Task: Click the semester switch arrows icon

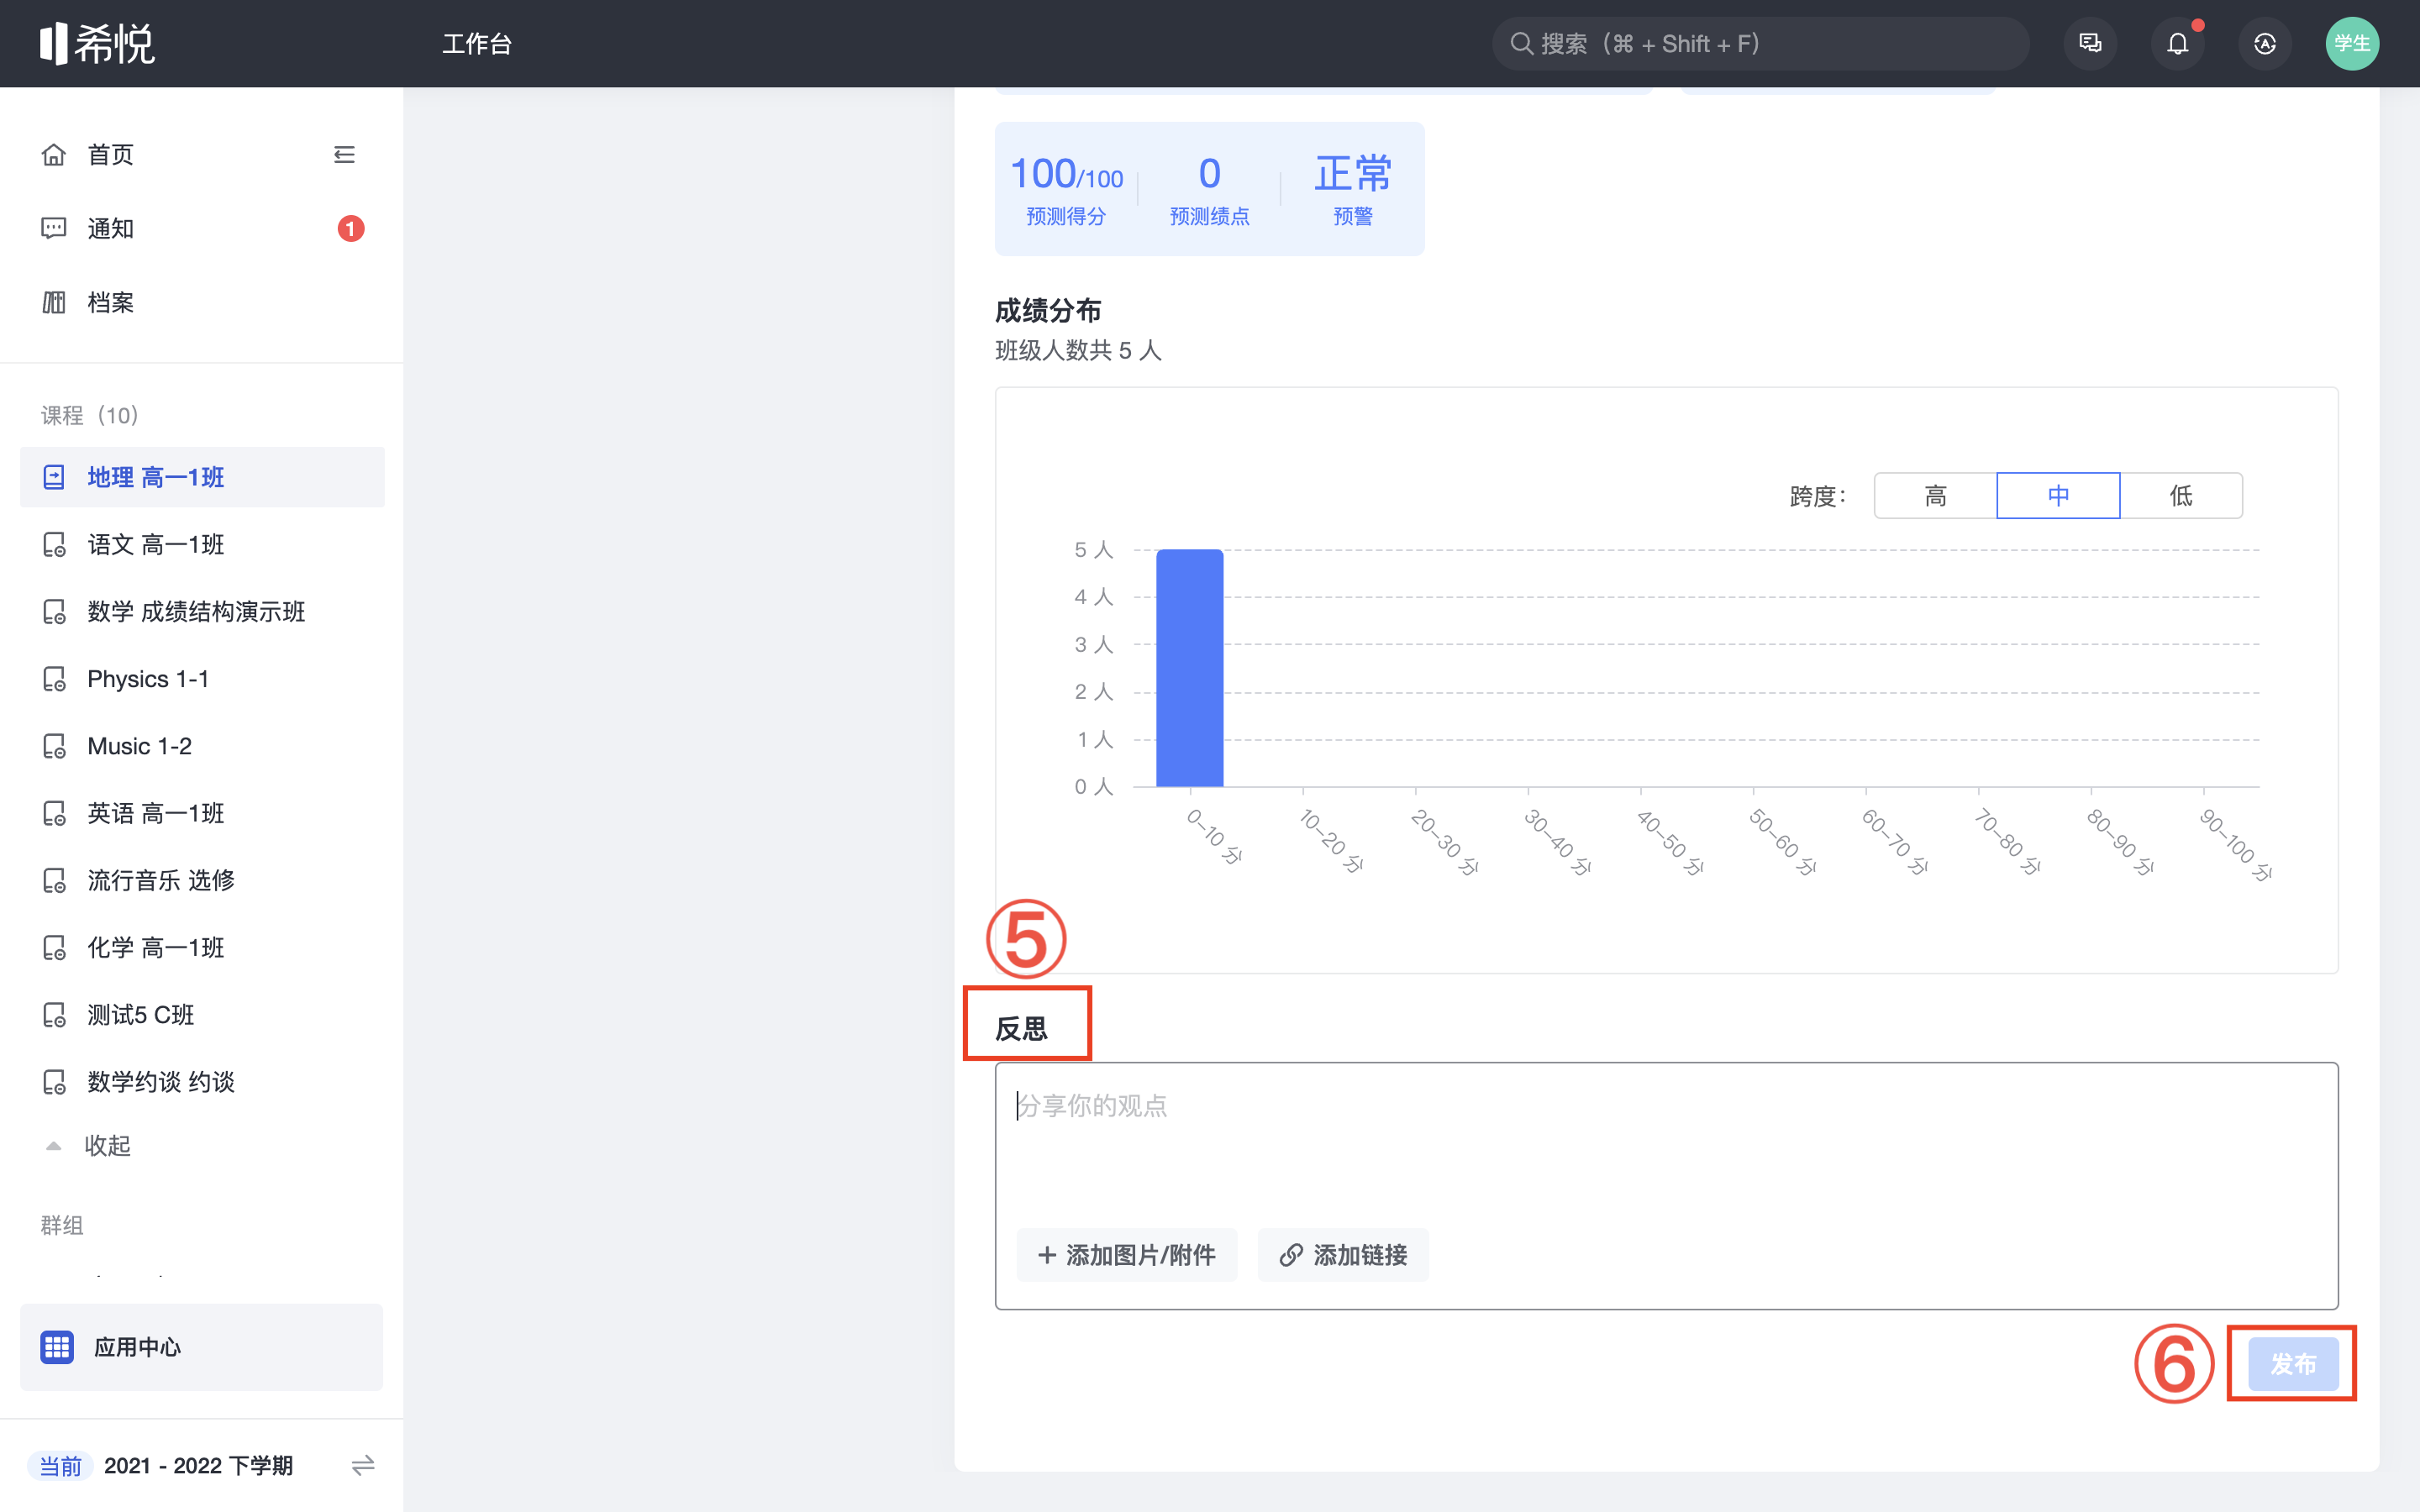Action: click(363, 1465)
